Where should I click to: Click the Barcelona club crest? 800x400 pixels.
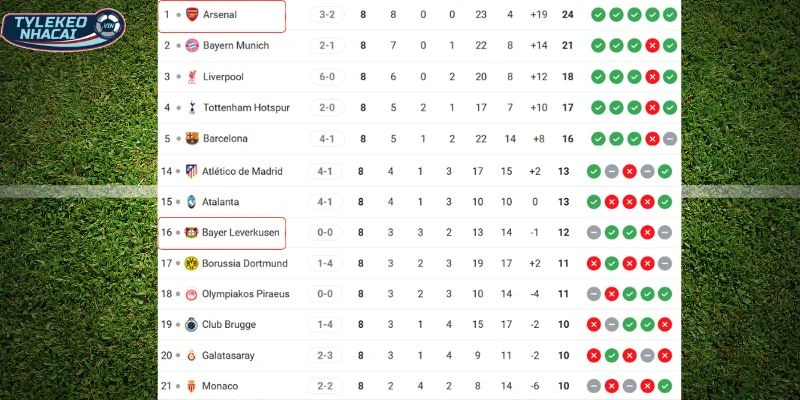[x=192, y=139]
